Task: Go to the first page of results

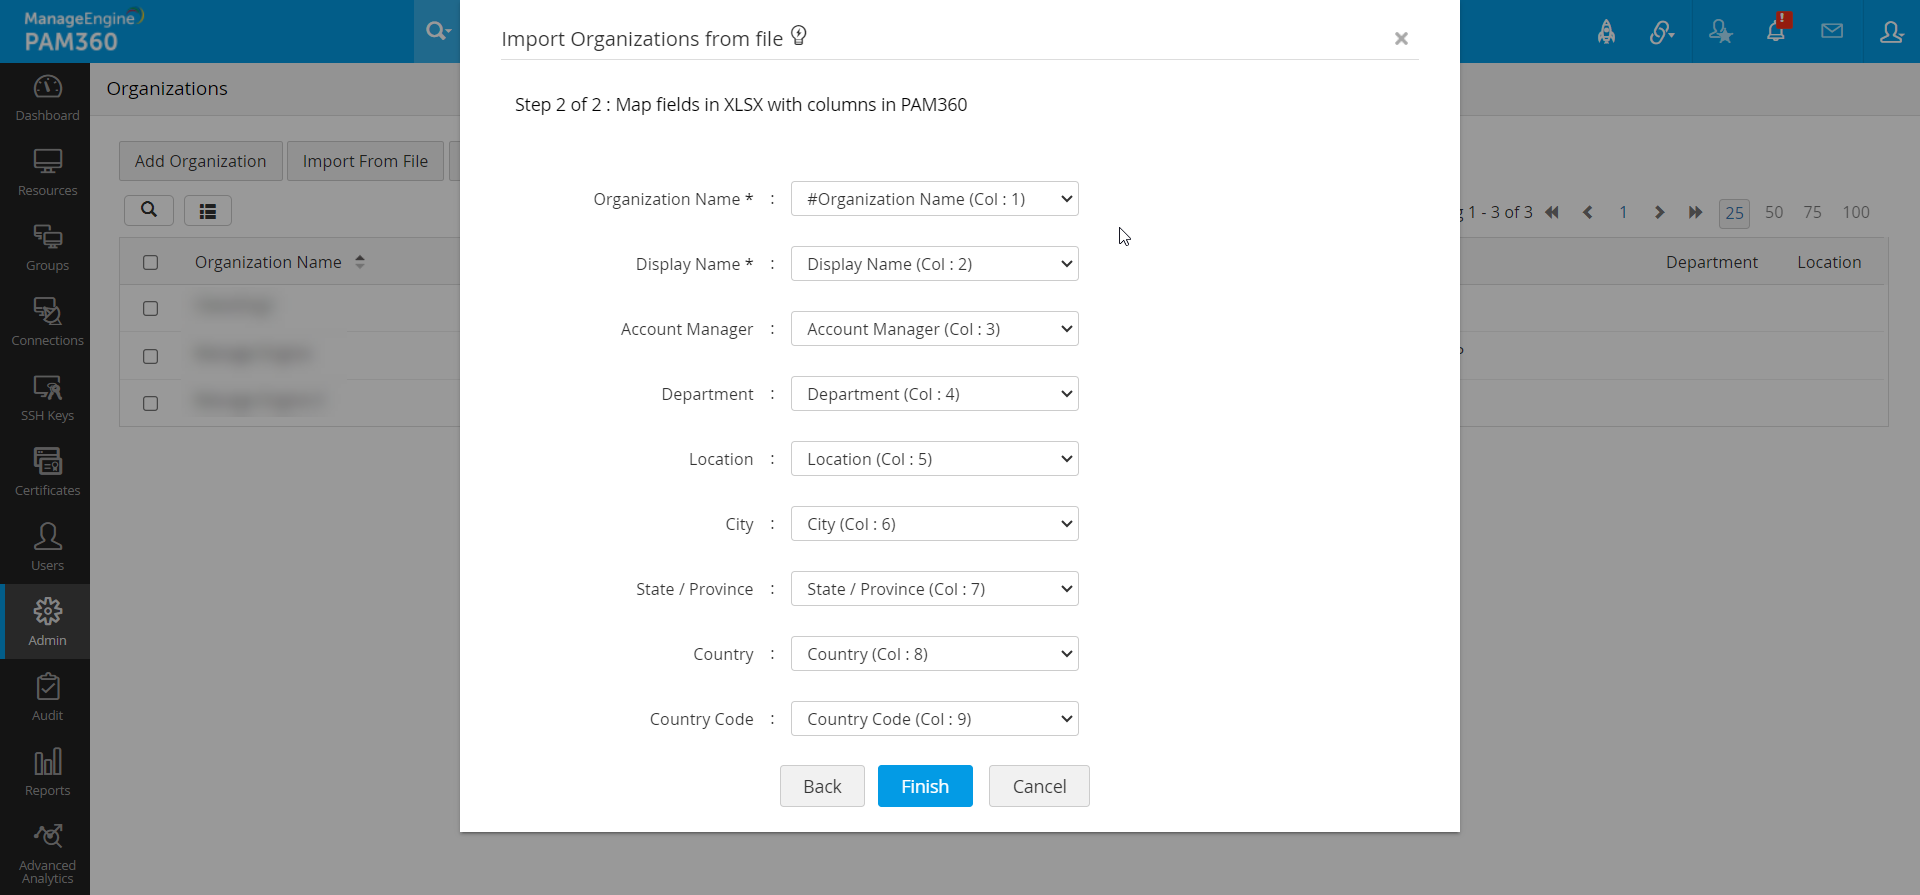Action: pyautogui.click(x=1552, y=212)
